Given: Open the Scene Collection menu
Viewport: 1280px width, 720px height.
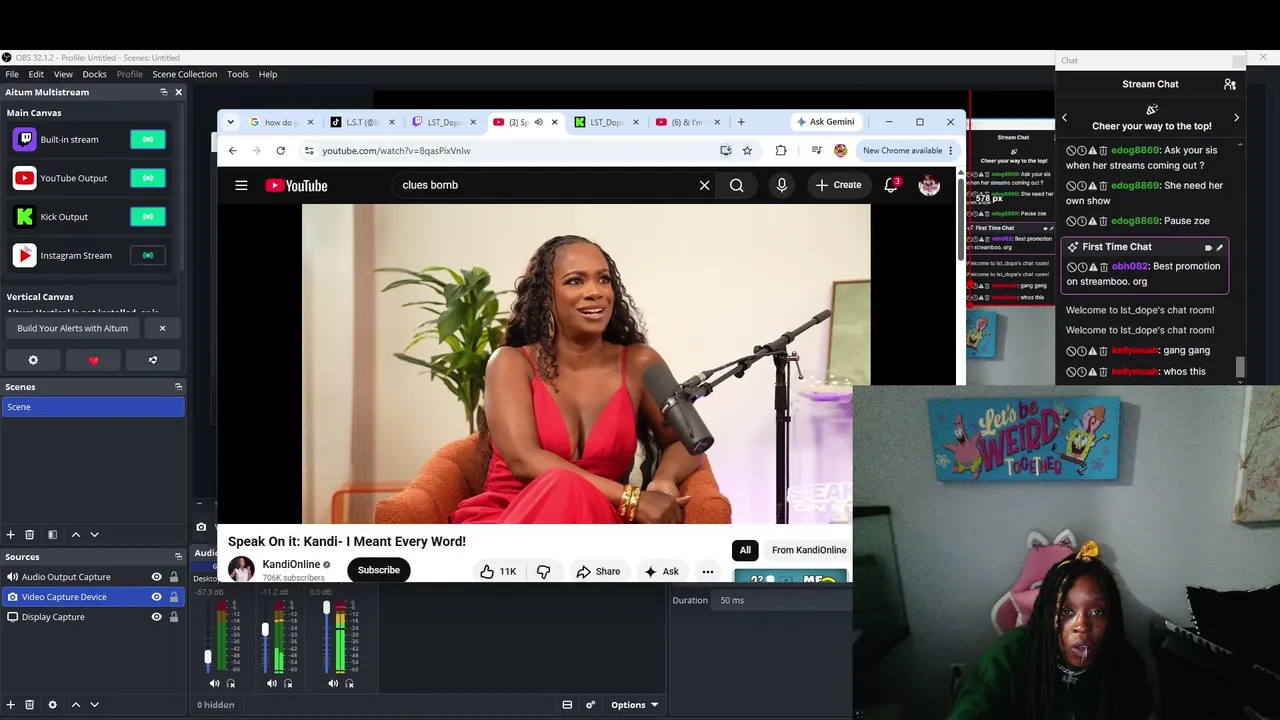Looking at the screenshot, I should tap(184, 74).
